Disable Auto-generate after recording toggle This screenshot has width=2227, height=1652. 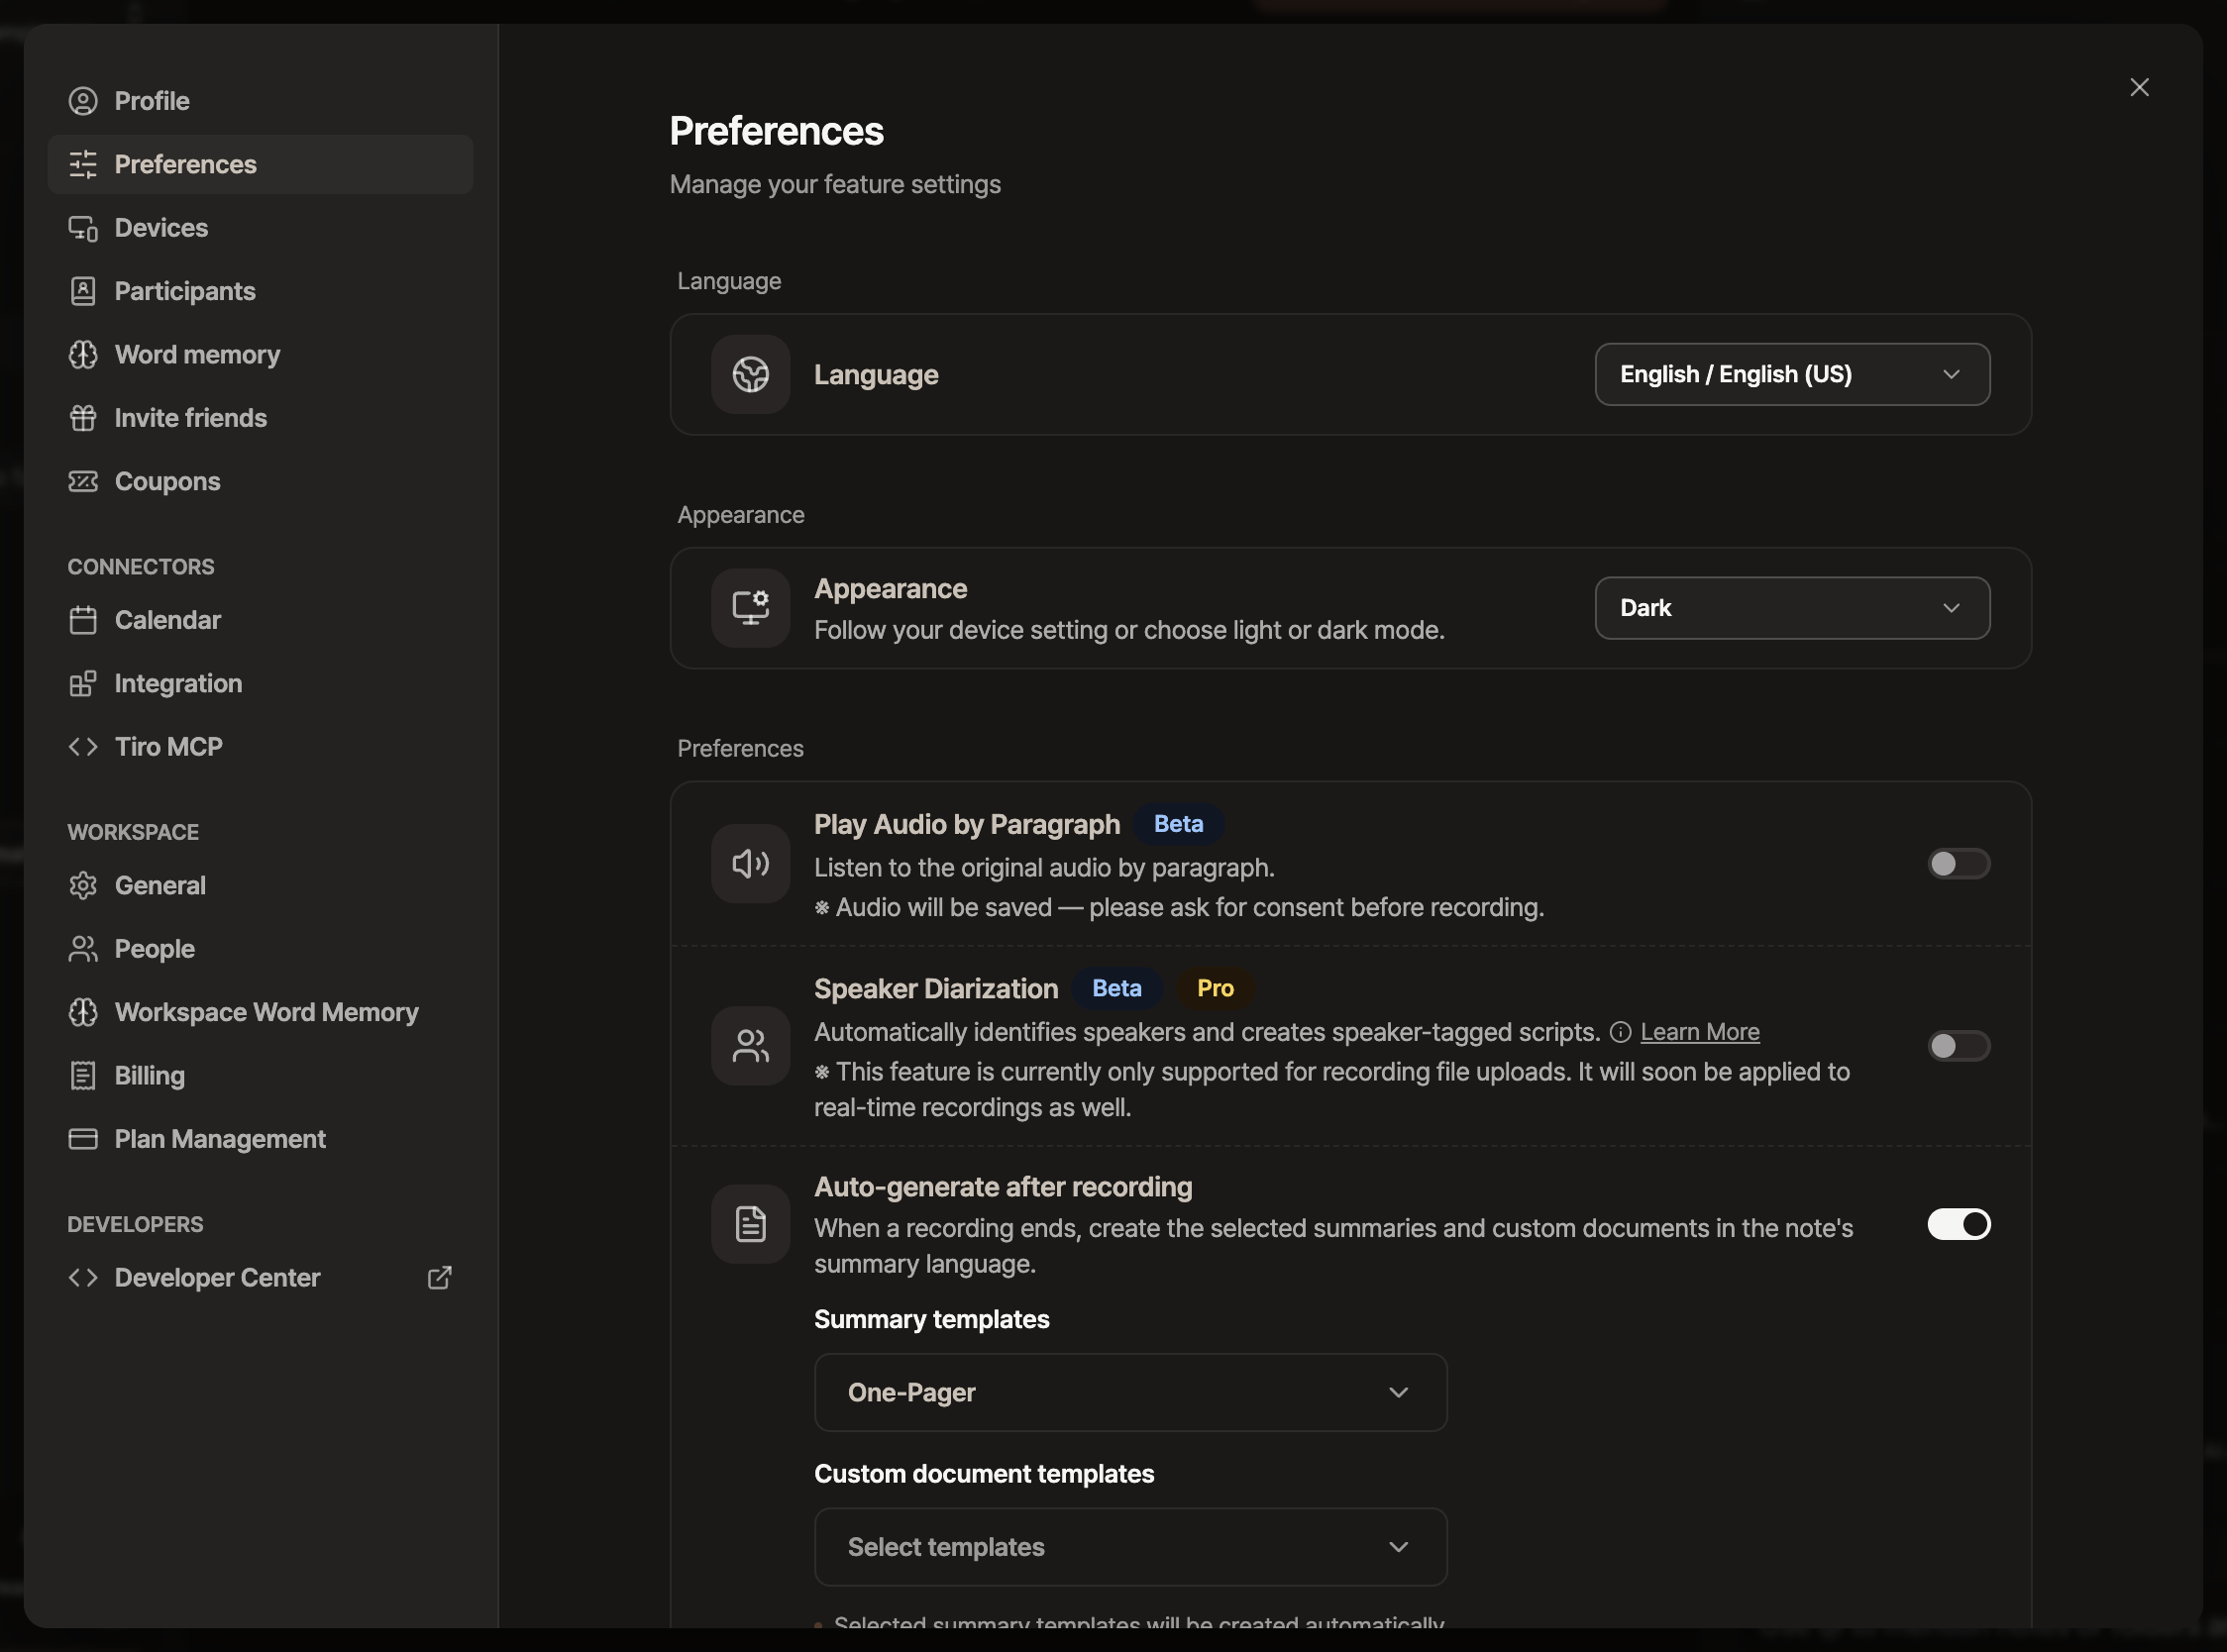click(1958, 1224)
